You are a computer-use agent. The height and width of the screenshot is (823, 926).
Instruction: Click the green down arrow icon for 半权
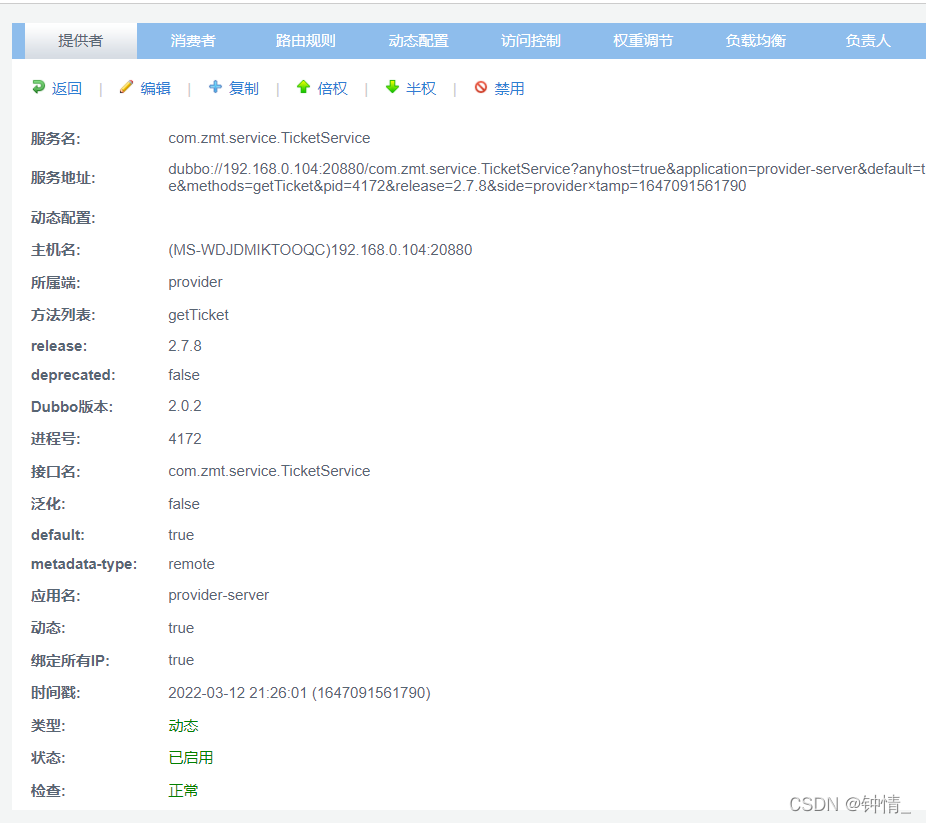pos(390,88)
